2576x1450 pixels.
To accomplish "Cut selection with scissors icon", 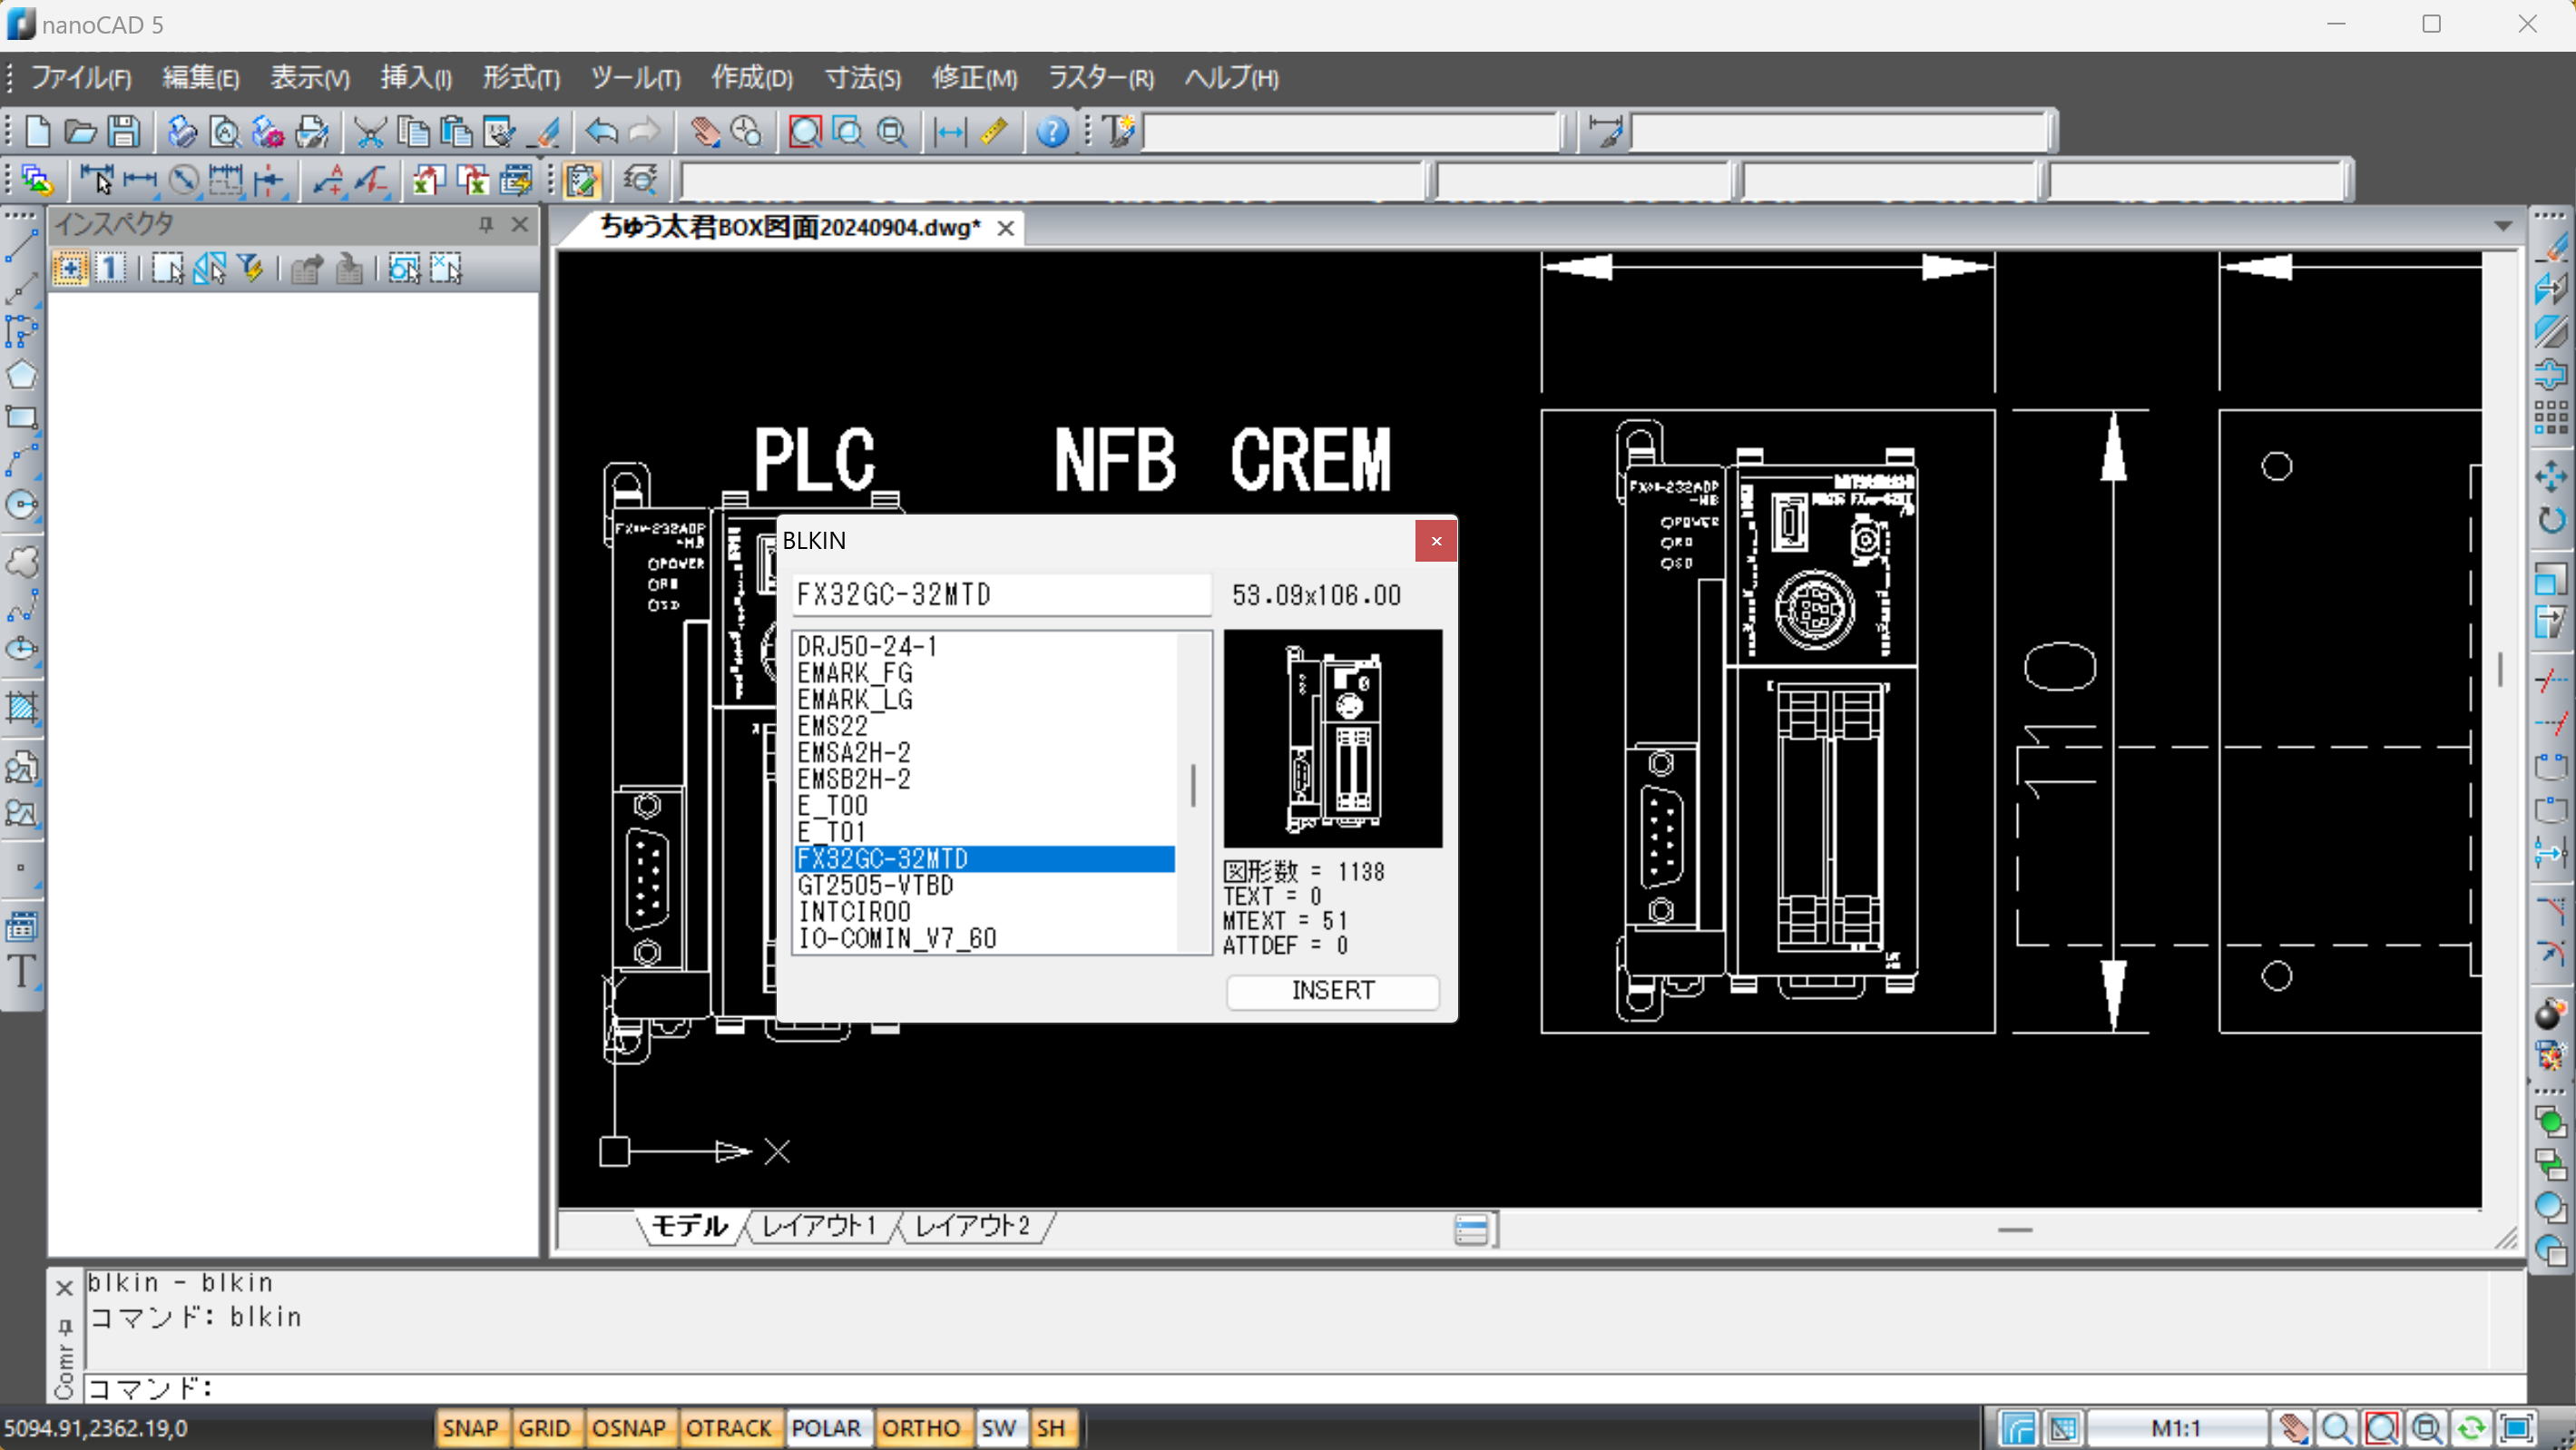I will pos(370,131).
